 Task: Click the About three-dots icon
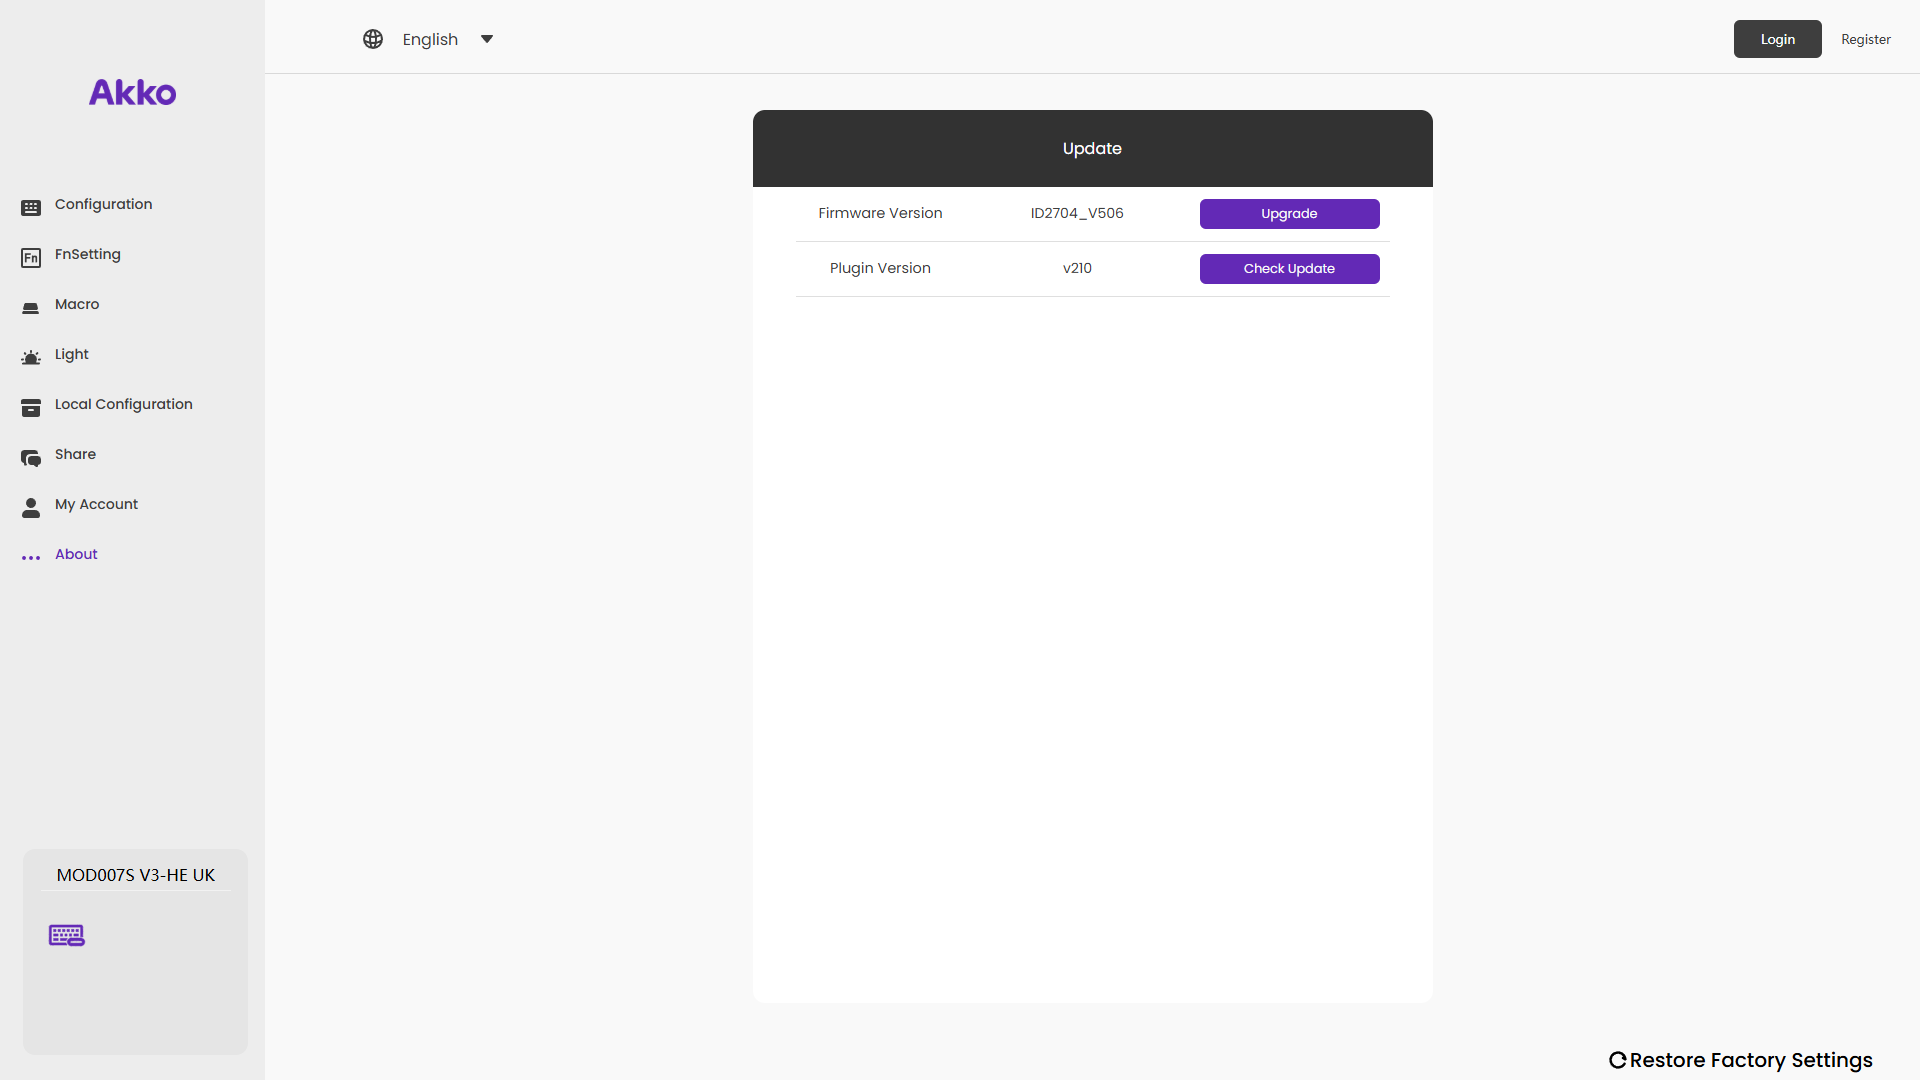click(31, 557)
